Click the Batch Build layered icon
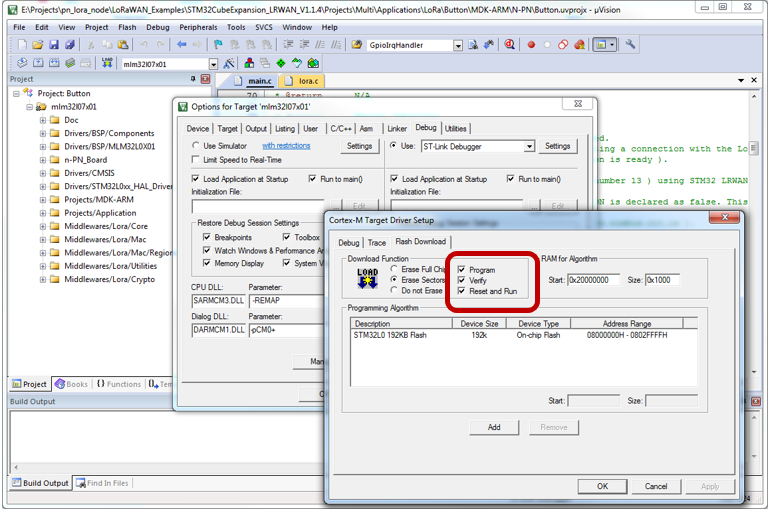Screen dimensions: 772x512 click(70, 63)
